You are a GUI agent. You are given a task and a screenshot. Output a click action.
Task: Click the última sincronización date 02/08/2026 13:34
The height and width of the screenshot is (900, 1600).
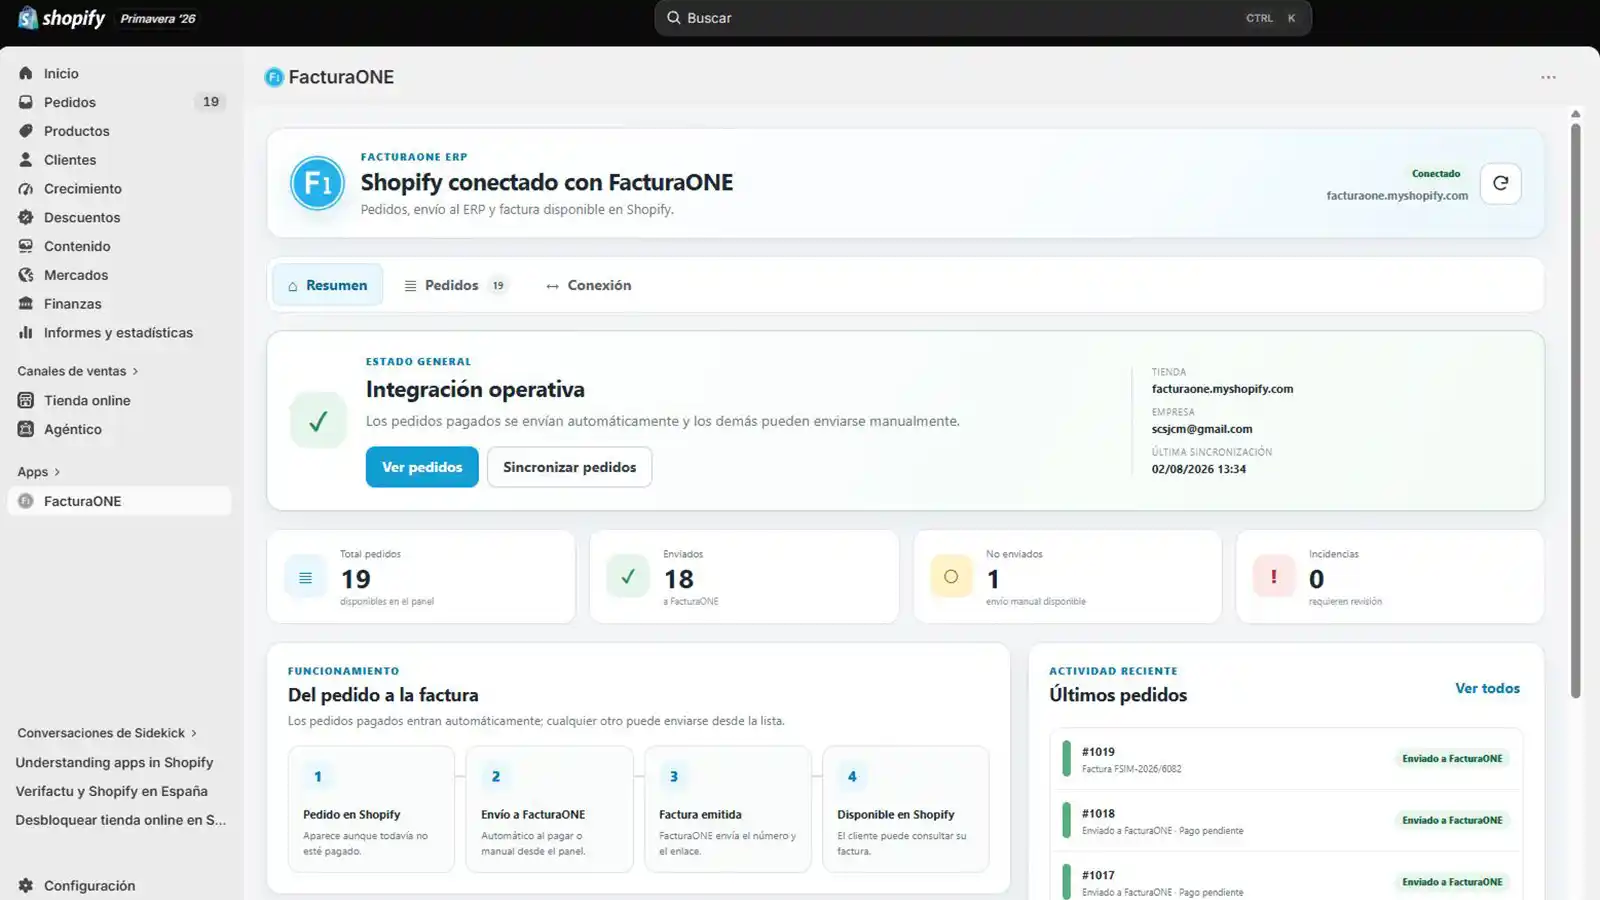click(x=1199, y=469)
